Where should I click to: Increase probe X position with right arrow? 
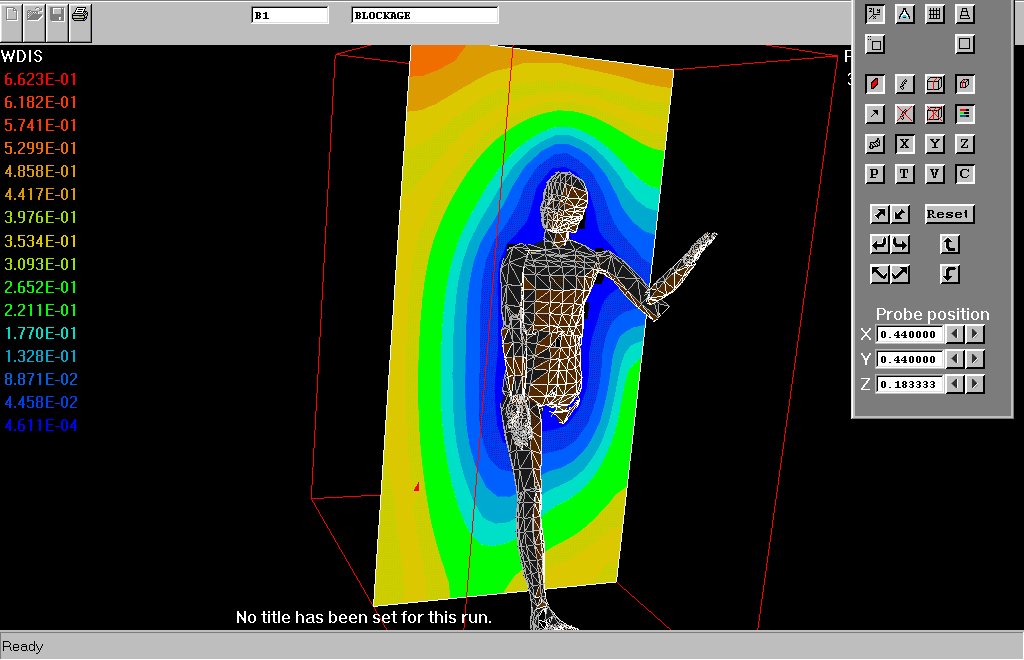975,334
